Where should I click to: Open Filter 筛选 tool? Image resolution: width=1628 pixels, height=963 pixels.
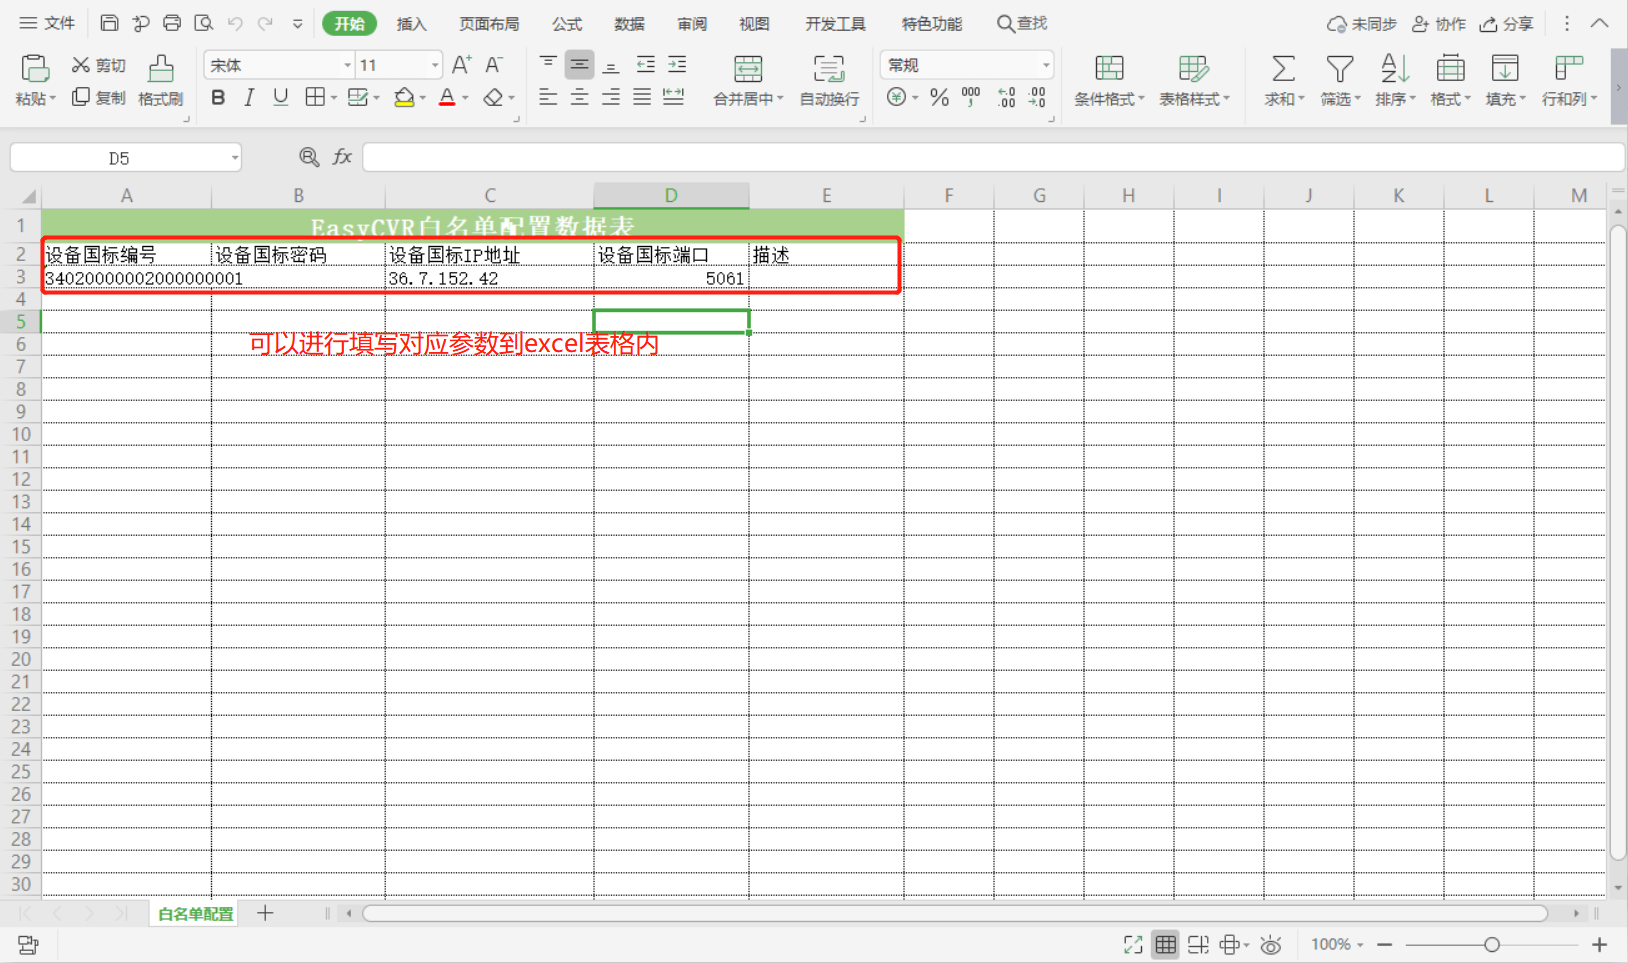[1340, 80]
